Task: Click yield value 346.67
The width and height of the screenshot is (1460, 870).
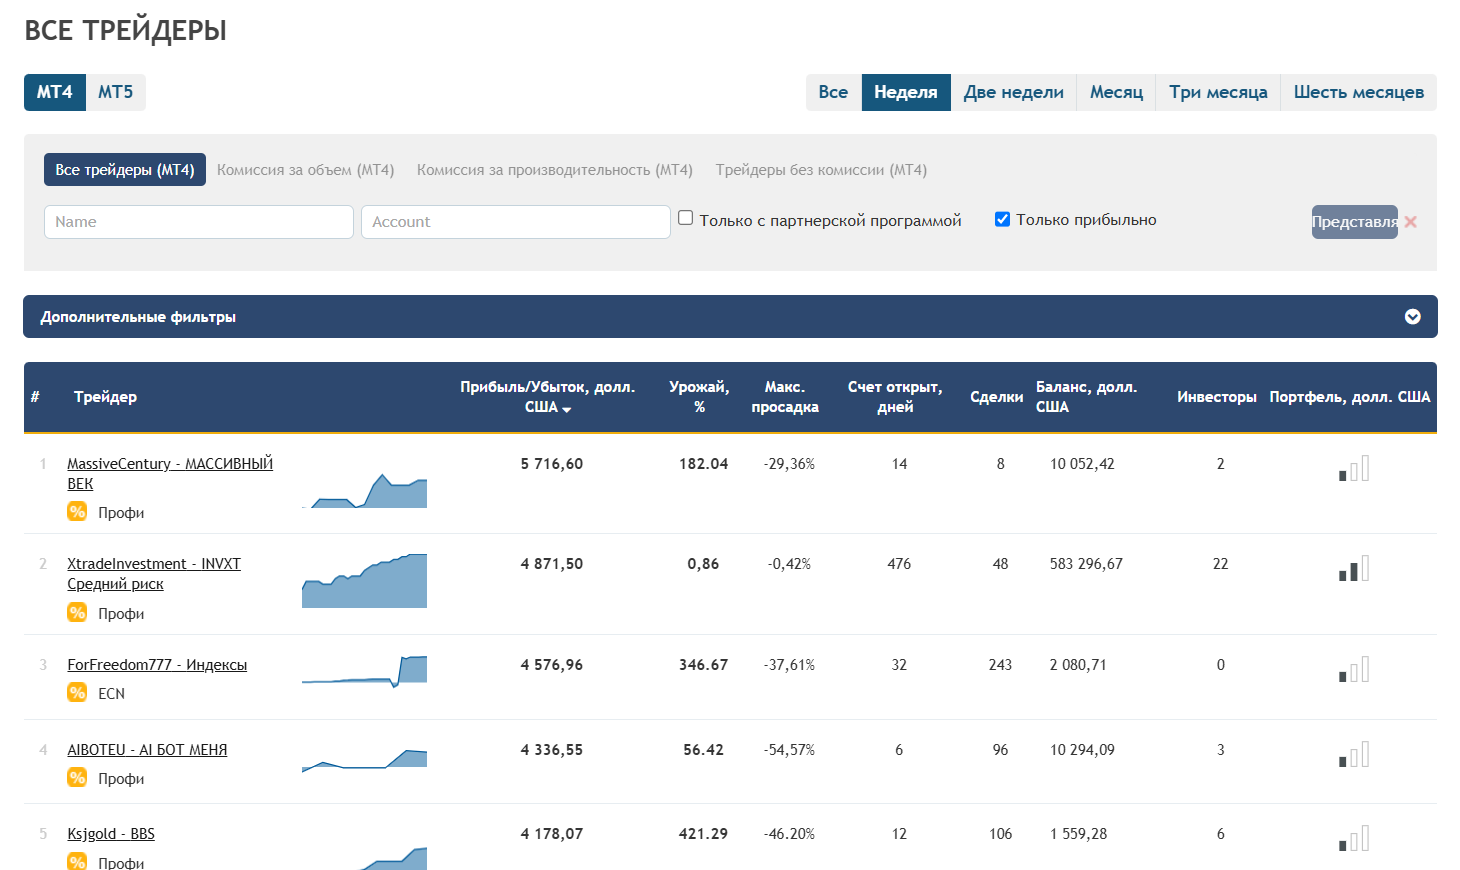Action: [x=704, y=665]
